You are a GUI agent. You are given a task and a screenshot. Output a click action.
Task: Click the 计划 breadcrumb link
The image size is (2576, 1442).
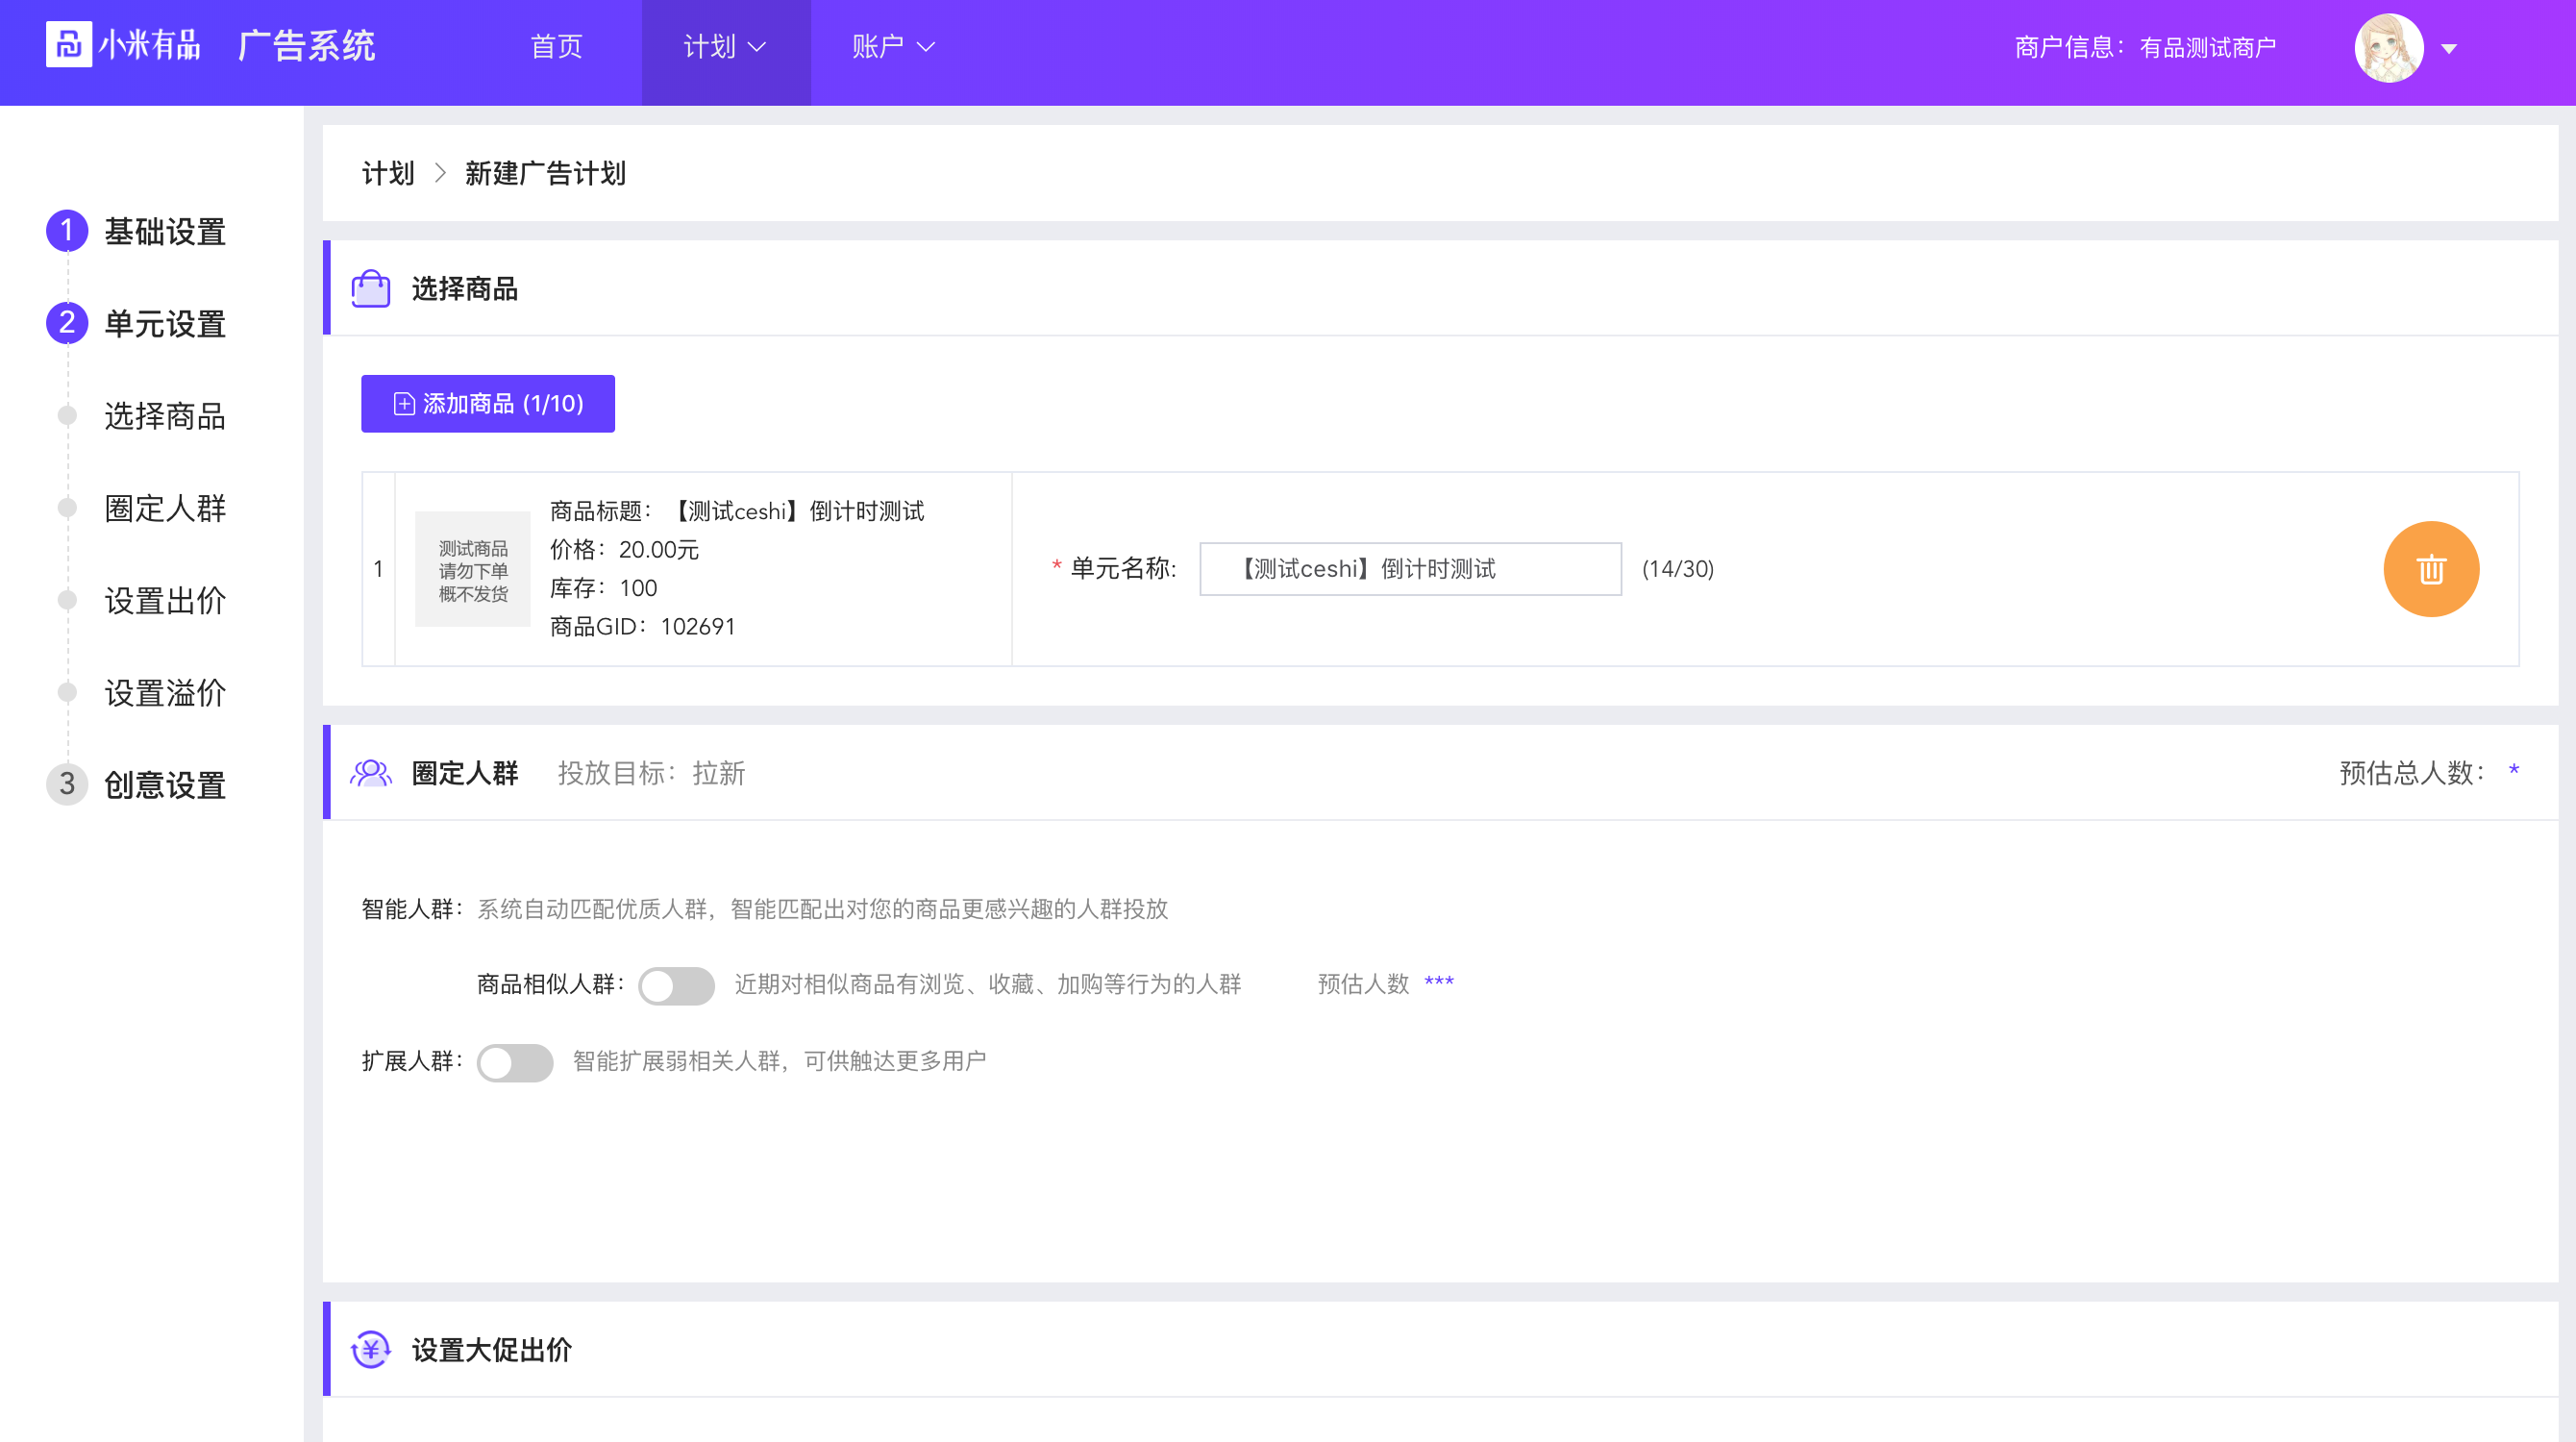coord(388,173)
